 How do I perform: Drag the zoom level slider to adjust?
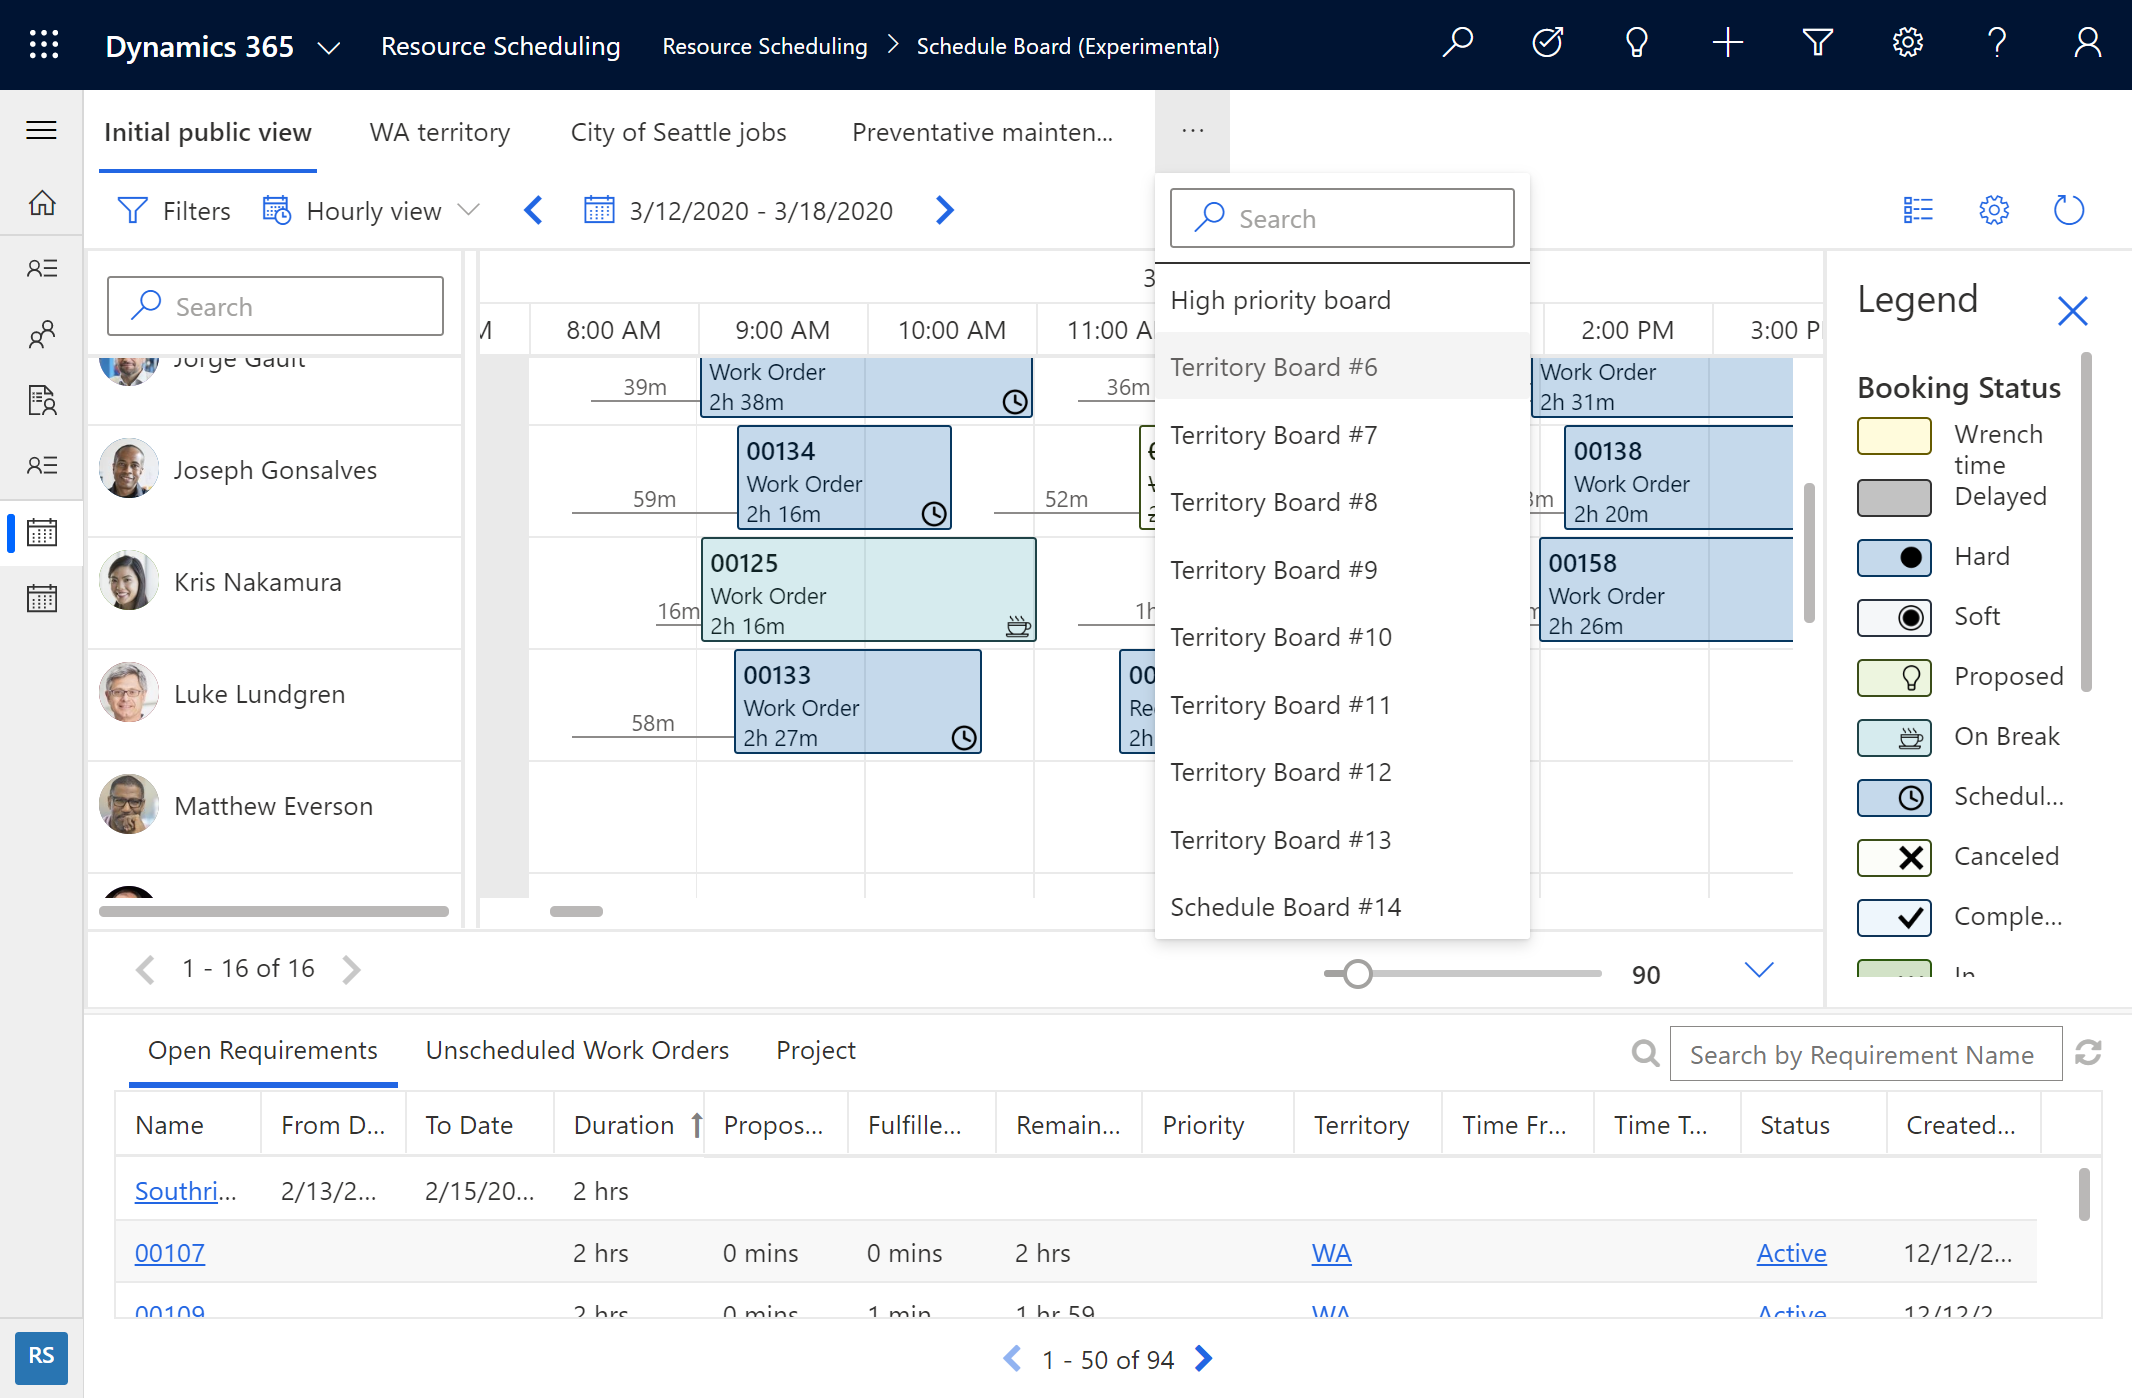1352,974
